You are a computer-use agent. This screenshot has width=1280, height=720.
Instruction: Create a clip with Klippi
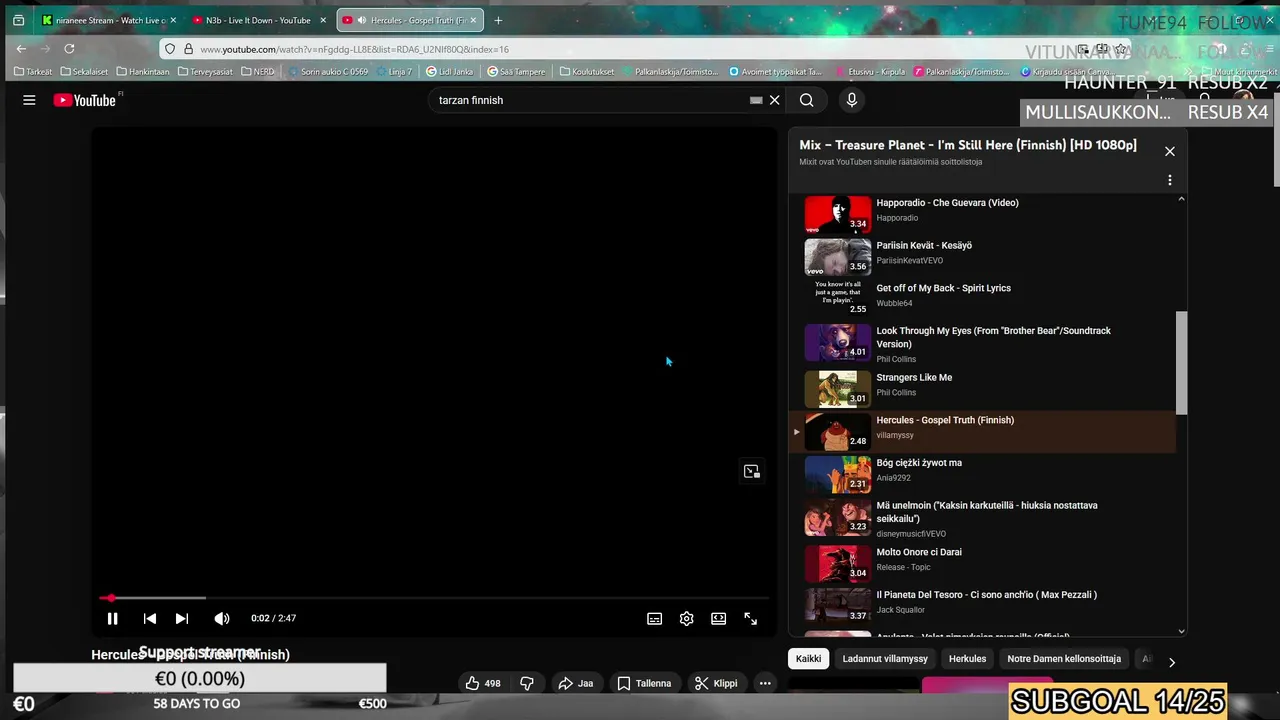[x=716, y=683]
